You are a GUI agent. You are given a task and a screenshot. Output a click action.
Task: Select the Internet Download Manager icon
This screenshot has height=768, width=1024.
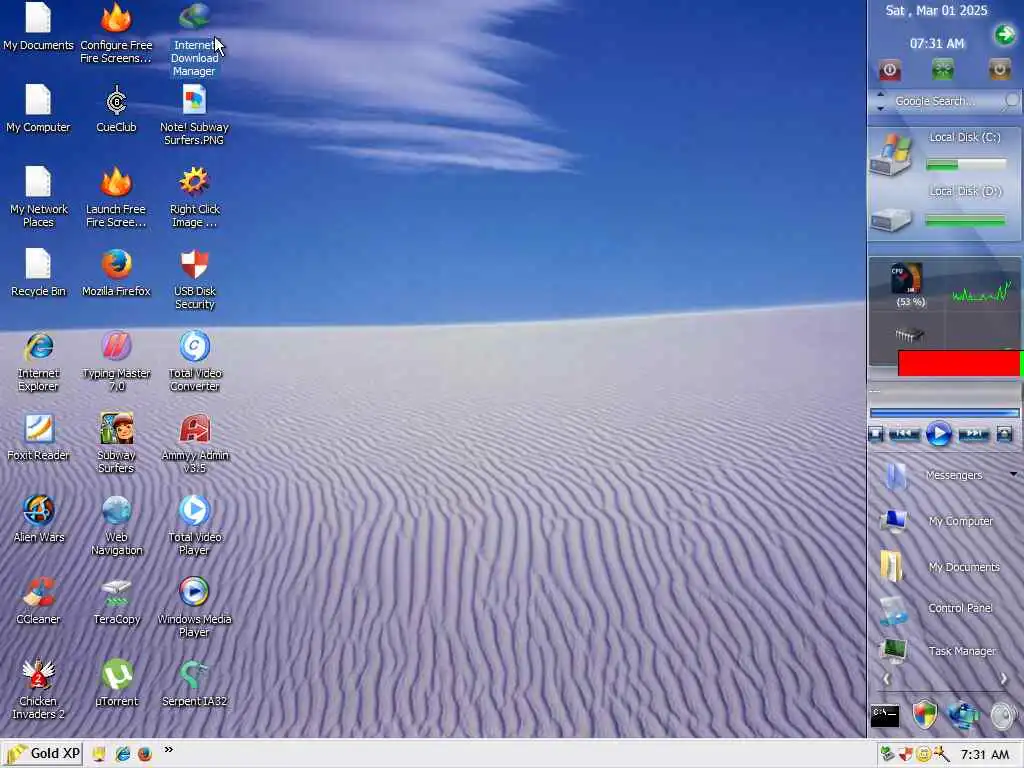pyautogui.click(x=194, y=39)
